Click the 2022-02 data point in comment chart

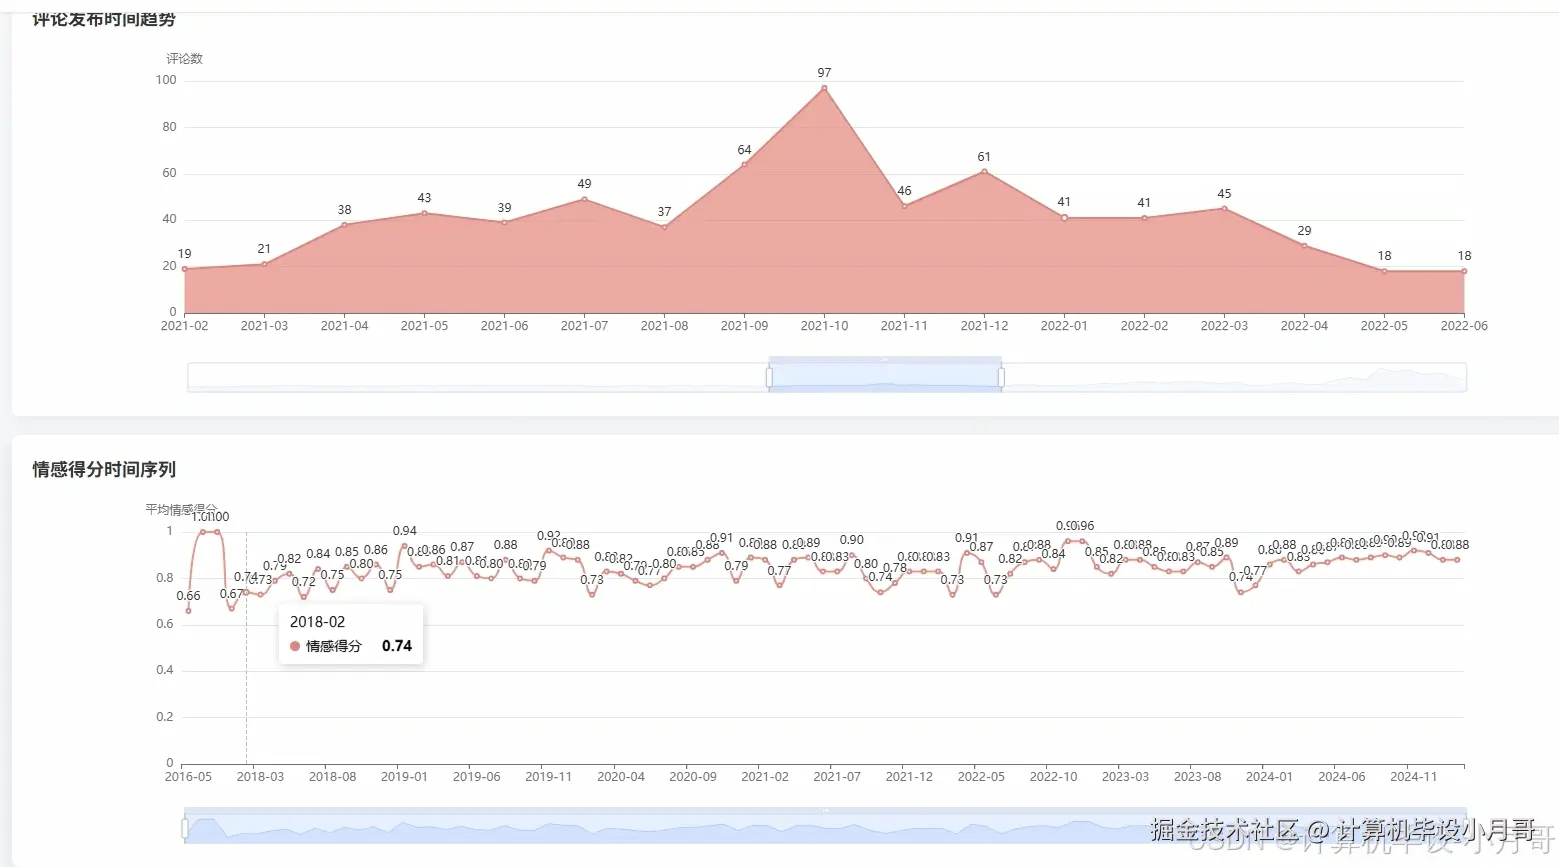(1144, 218)
